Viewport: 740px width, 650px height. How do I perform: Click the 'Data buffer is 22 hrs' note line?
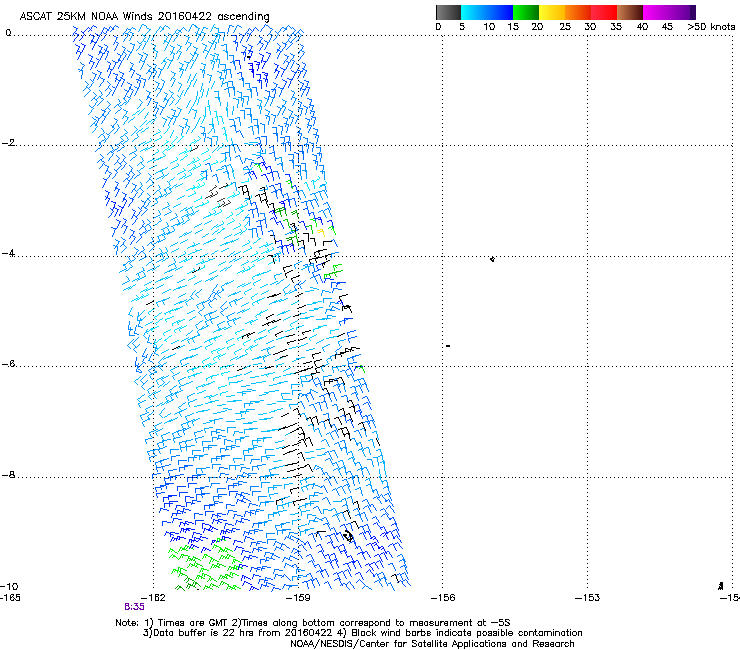click(x=362, y=633)
